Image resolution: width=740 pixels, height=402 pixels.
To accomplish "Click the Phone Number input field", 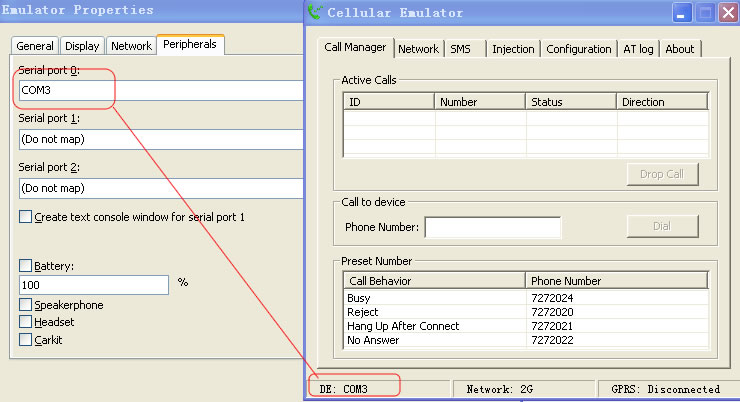I will pyautogui.click(x=492, y=227).
